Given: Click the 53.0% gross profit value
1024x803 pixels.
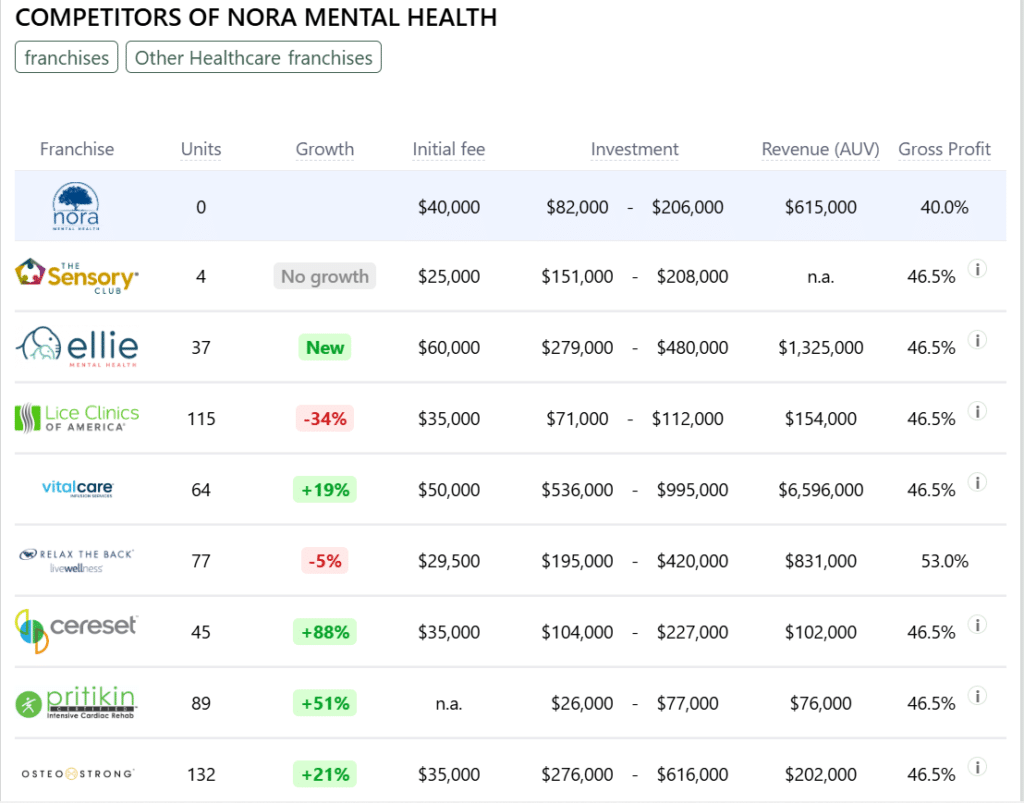Looking at the screenshot, I should click(944, 561).
